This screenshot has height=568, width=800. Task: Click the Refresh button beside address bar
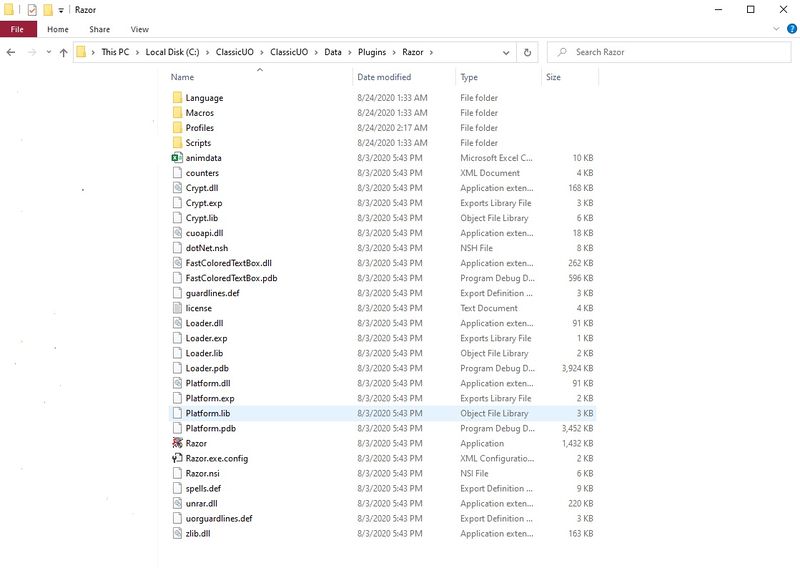pos(528,52)
